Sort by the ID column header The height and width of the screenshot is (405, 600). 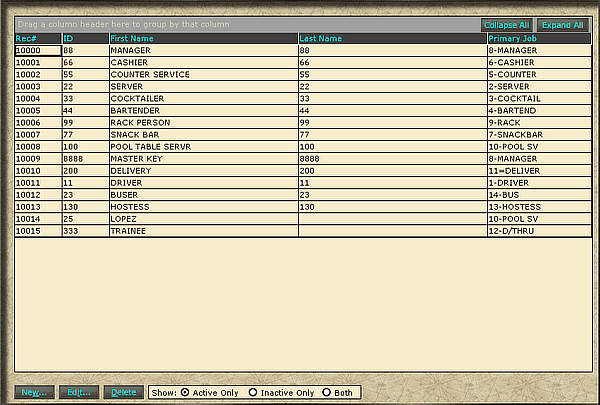coord(85,38)
